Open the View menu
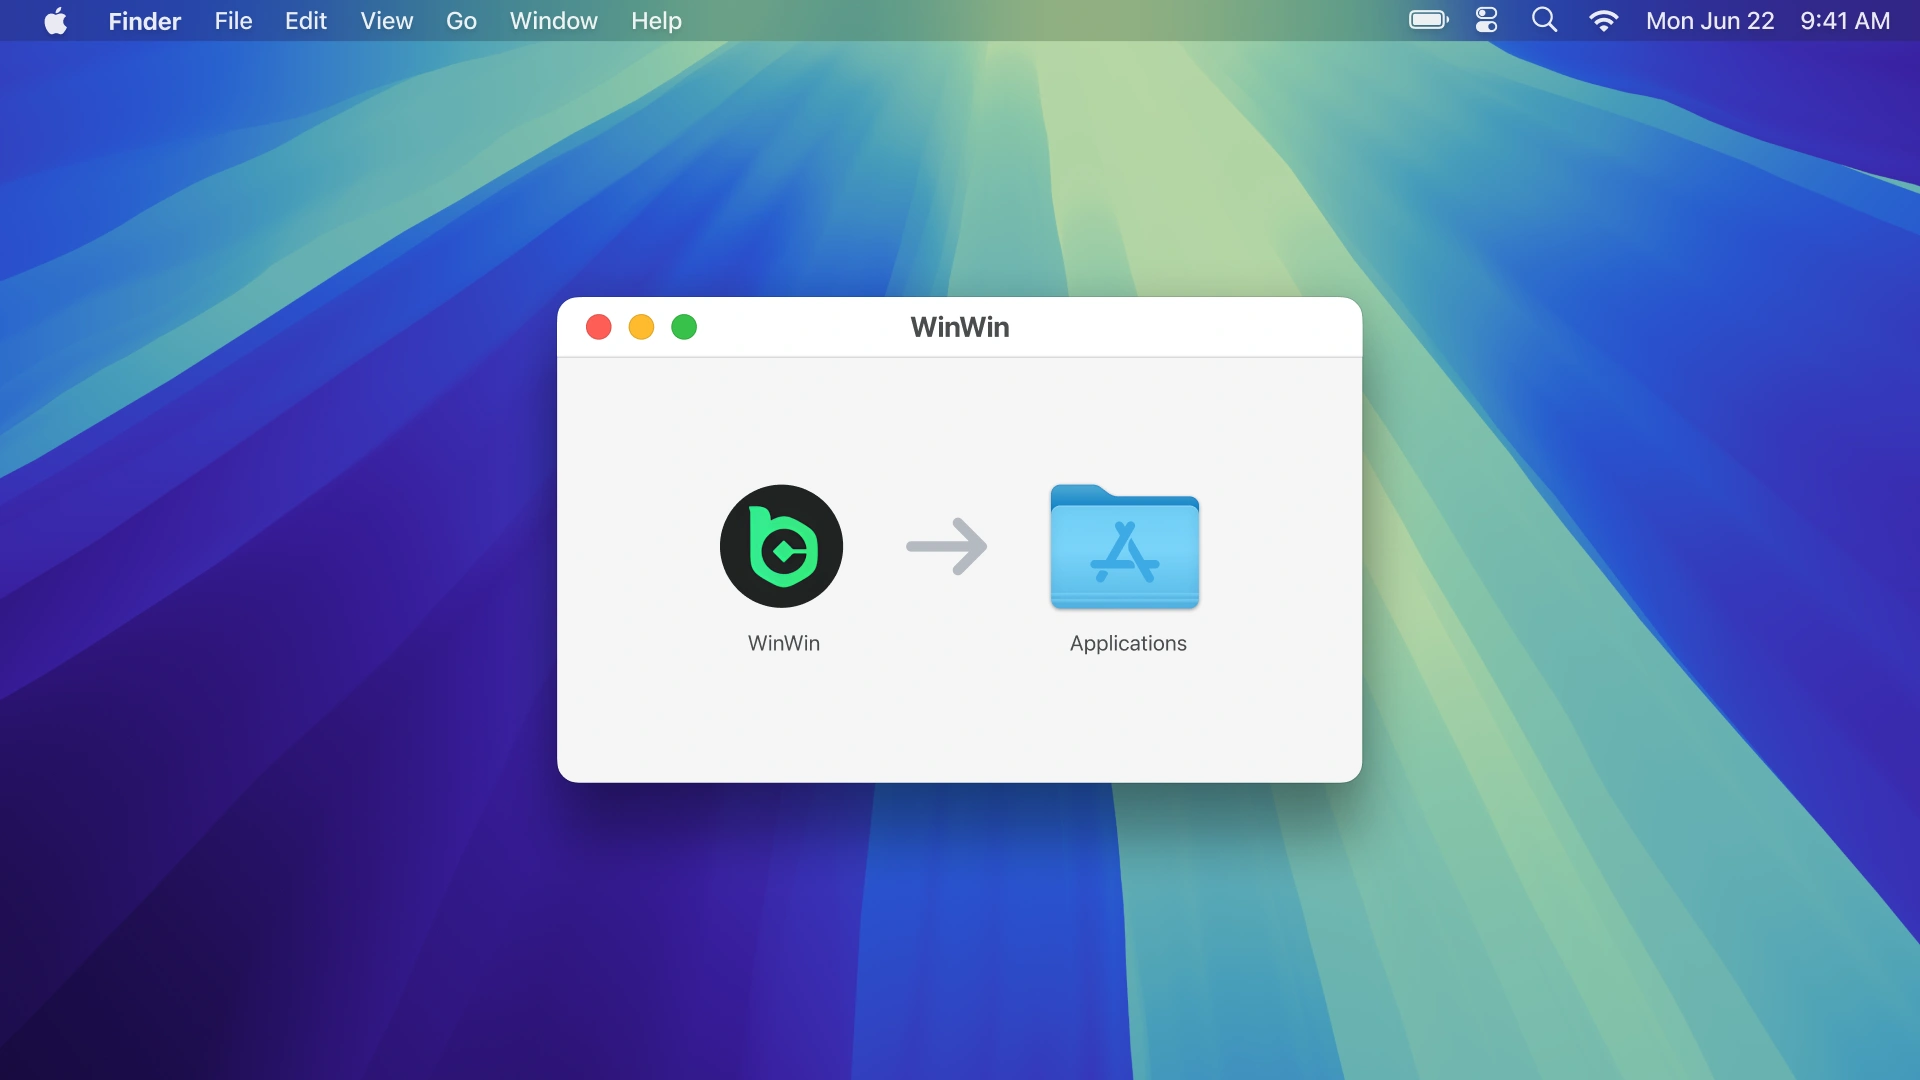 (x=386, y=20)
